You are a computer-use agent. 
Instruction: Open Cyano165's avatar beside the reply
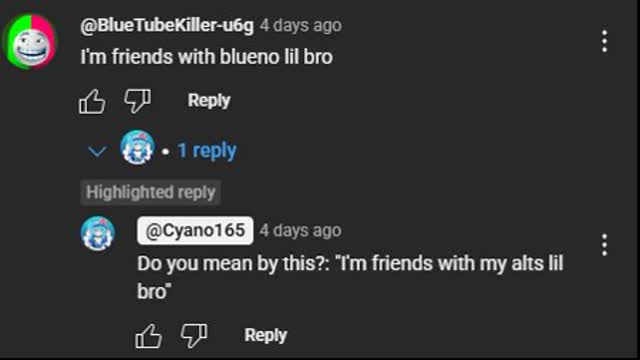pos(98,233)
